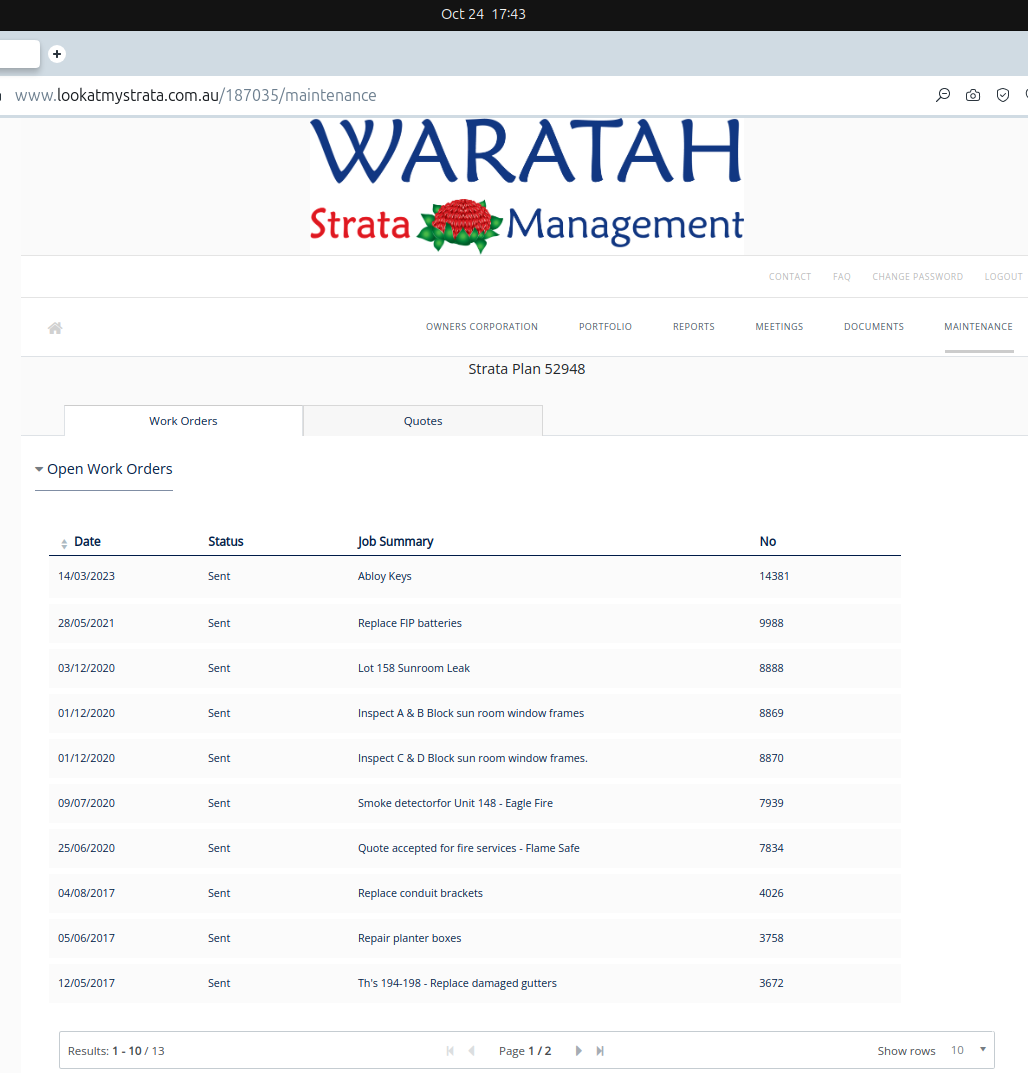This screenshot has height=1073, width=1028.
Task: Sort work orders by Date column arrows
Action: [x=64, y=543]
